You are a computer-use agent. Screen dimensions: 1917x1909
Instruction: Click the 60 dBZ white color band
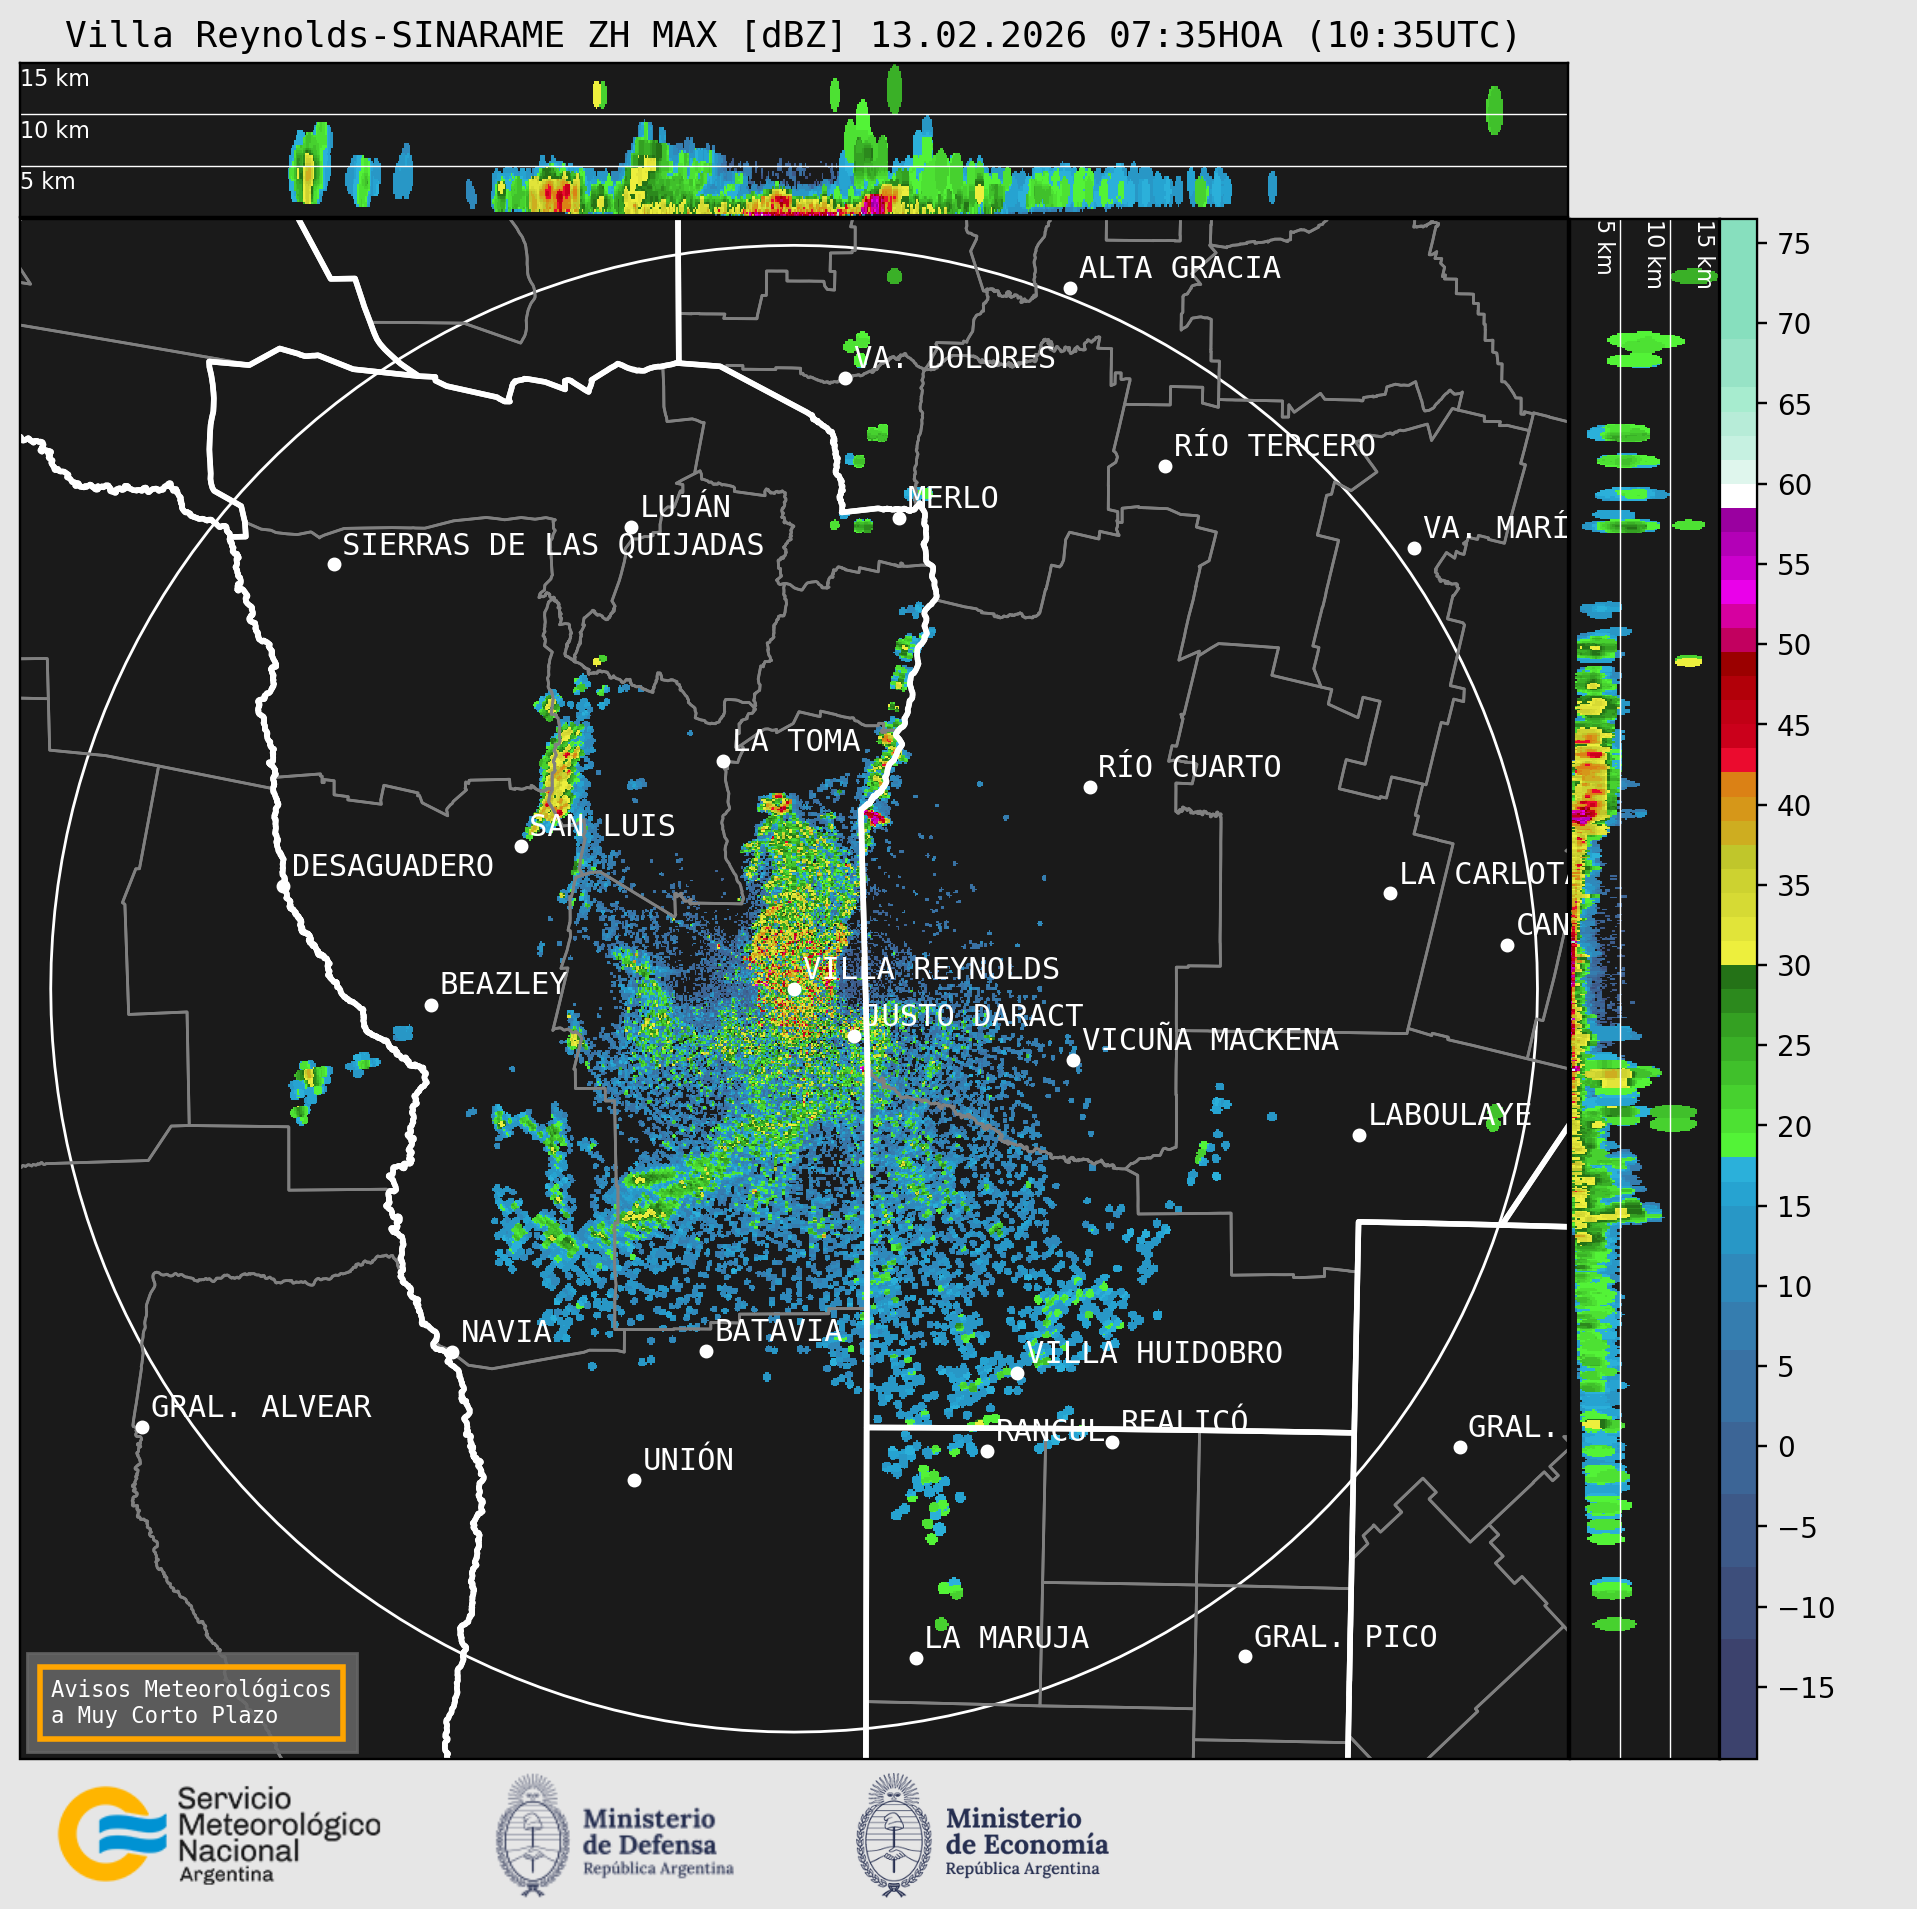1738,496
